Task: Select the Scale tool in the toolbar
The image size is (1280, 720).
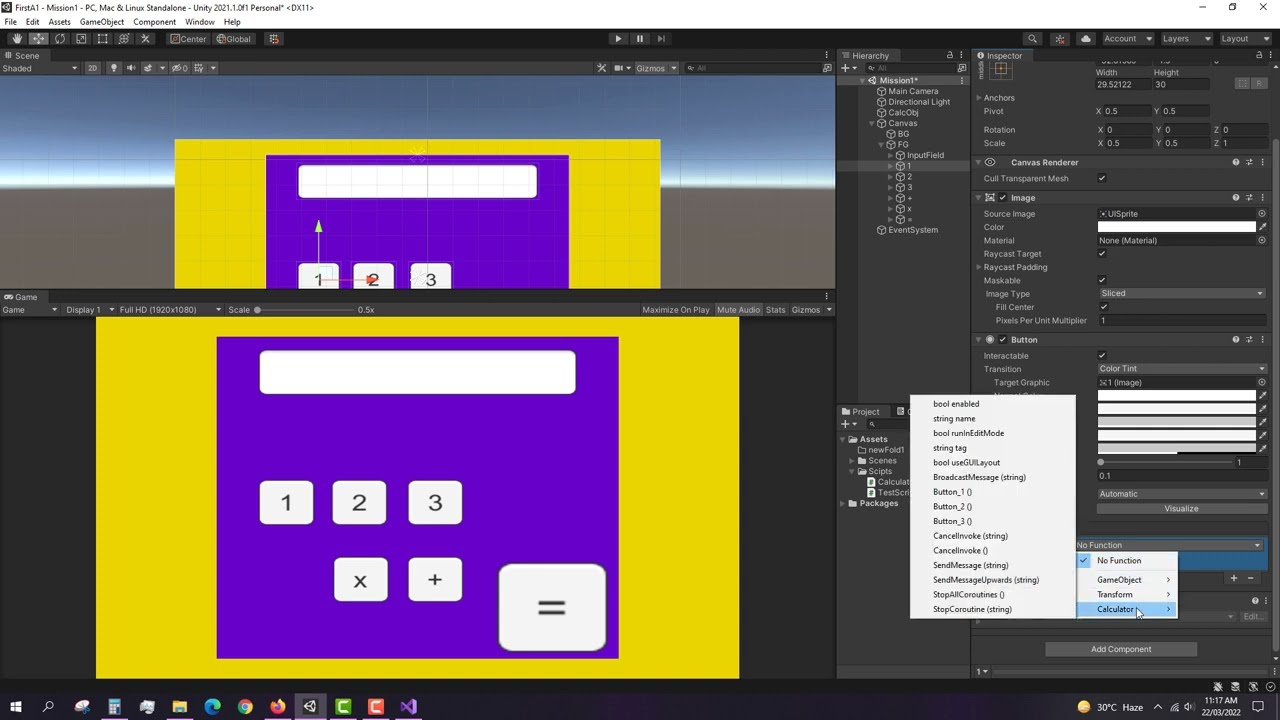Action: point(81,39)
